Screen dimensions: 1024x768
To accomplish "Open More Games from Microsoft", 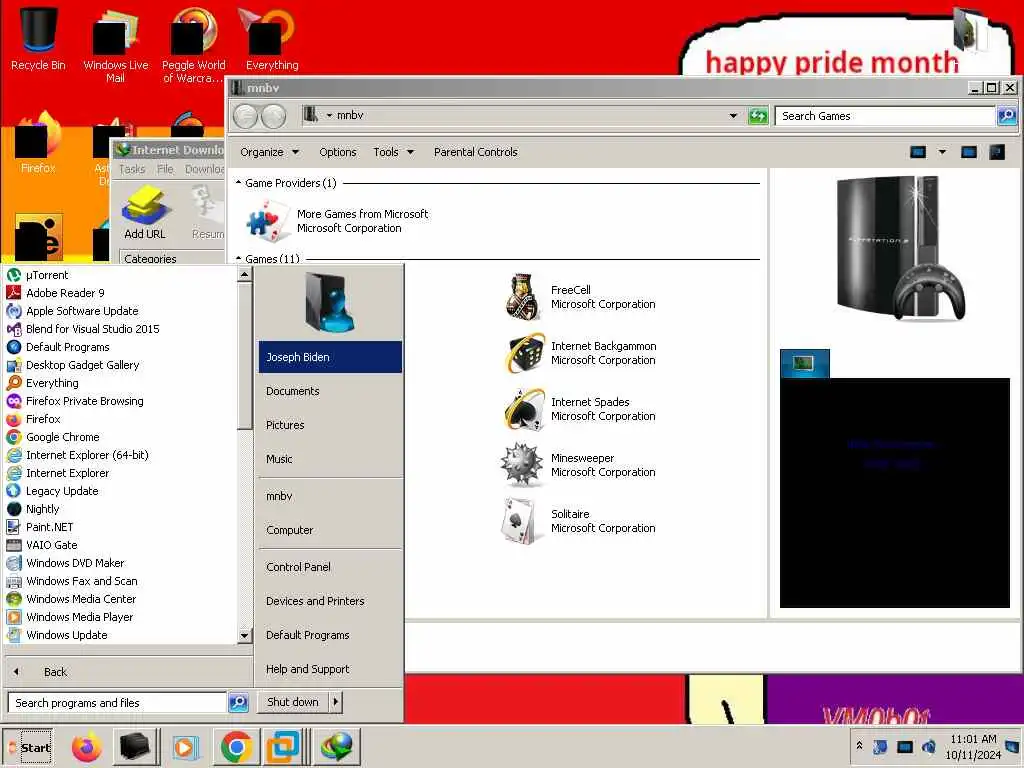I will (338, 221).
